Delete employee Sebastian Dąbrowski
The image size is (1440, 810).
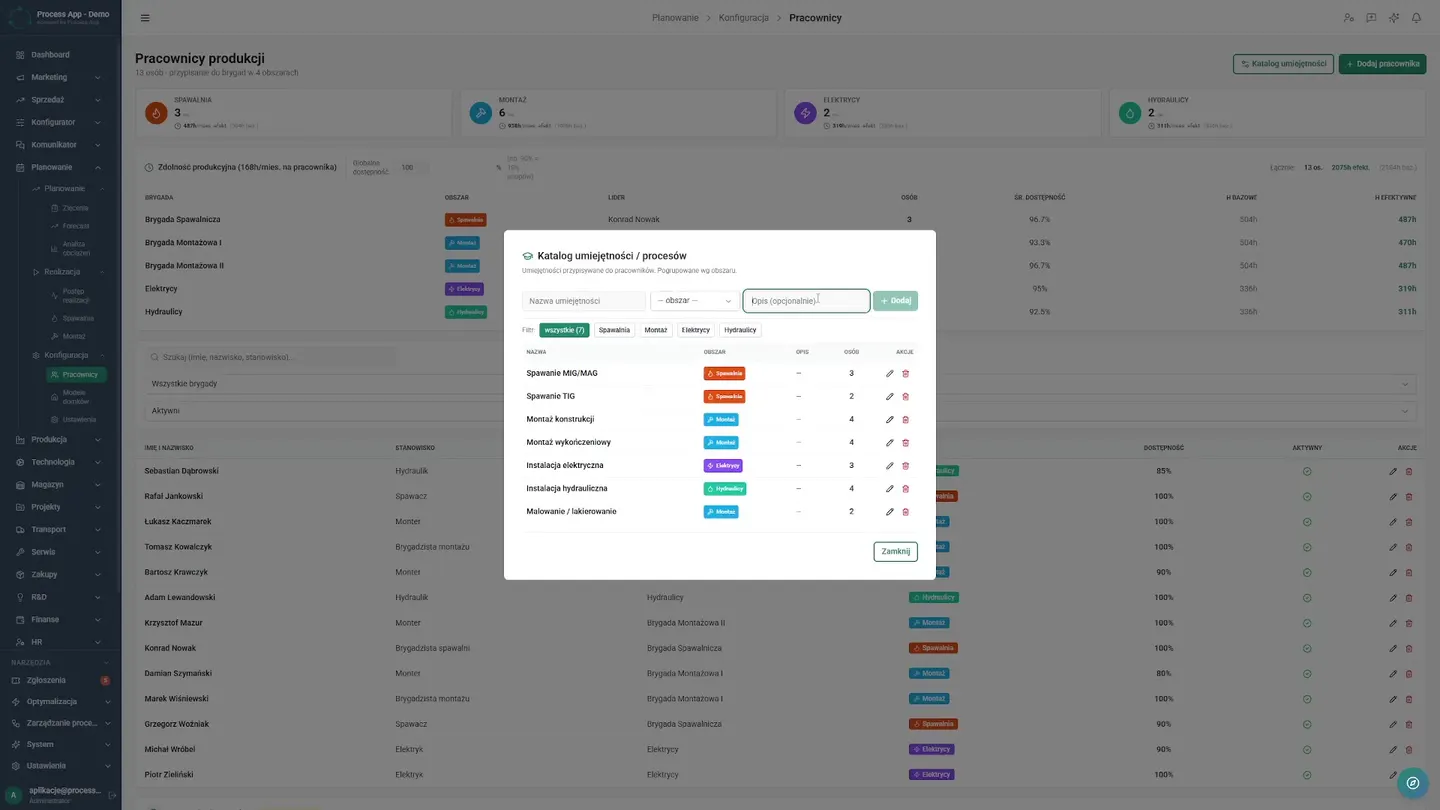(x=1409, y=471)
